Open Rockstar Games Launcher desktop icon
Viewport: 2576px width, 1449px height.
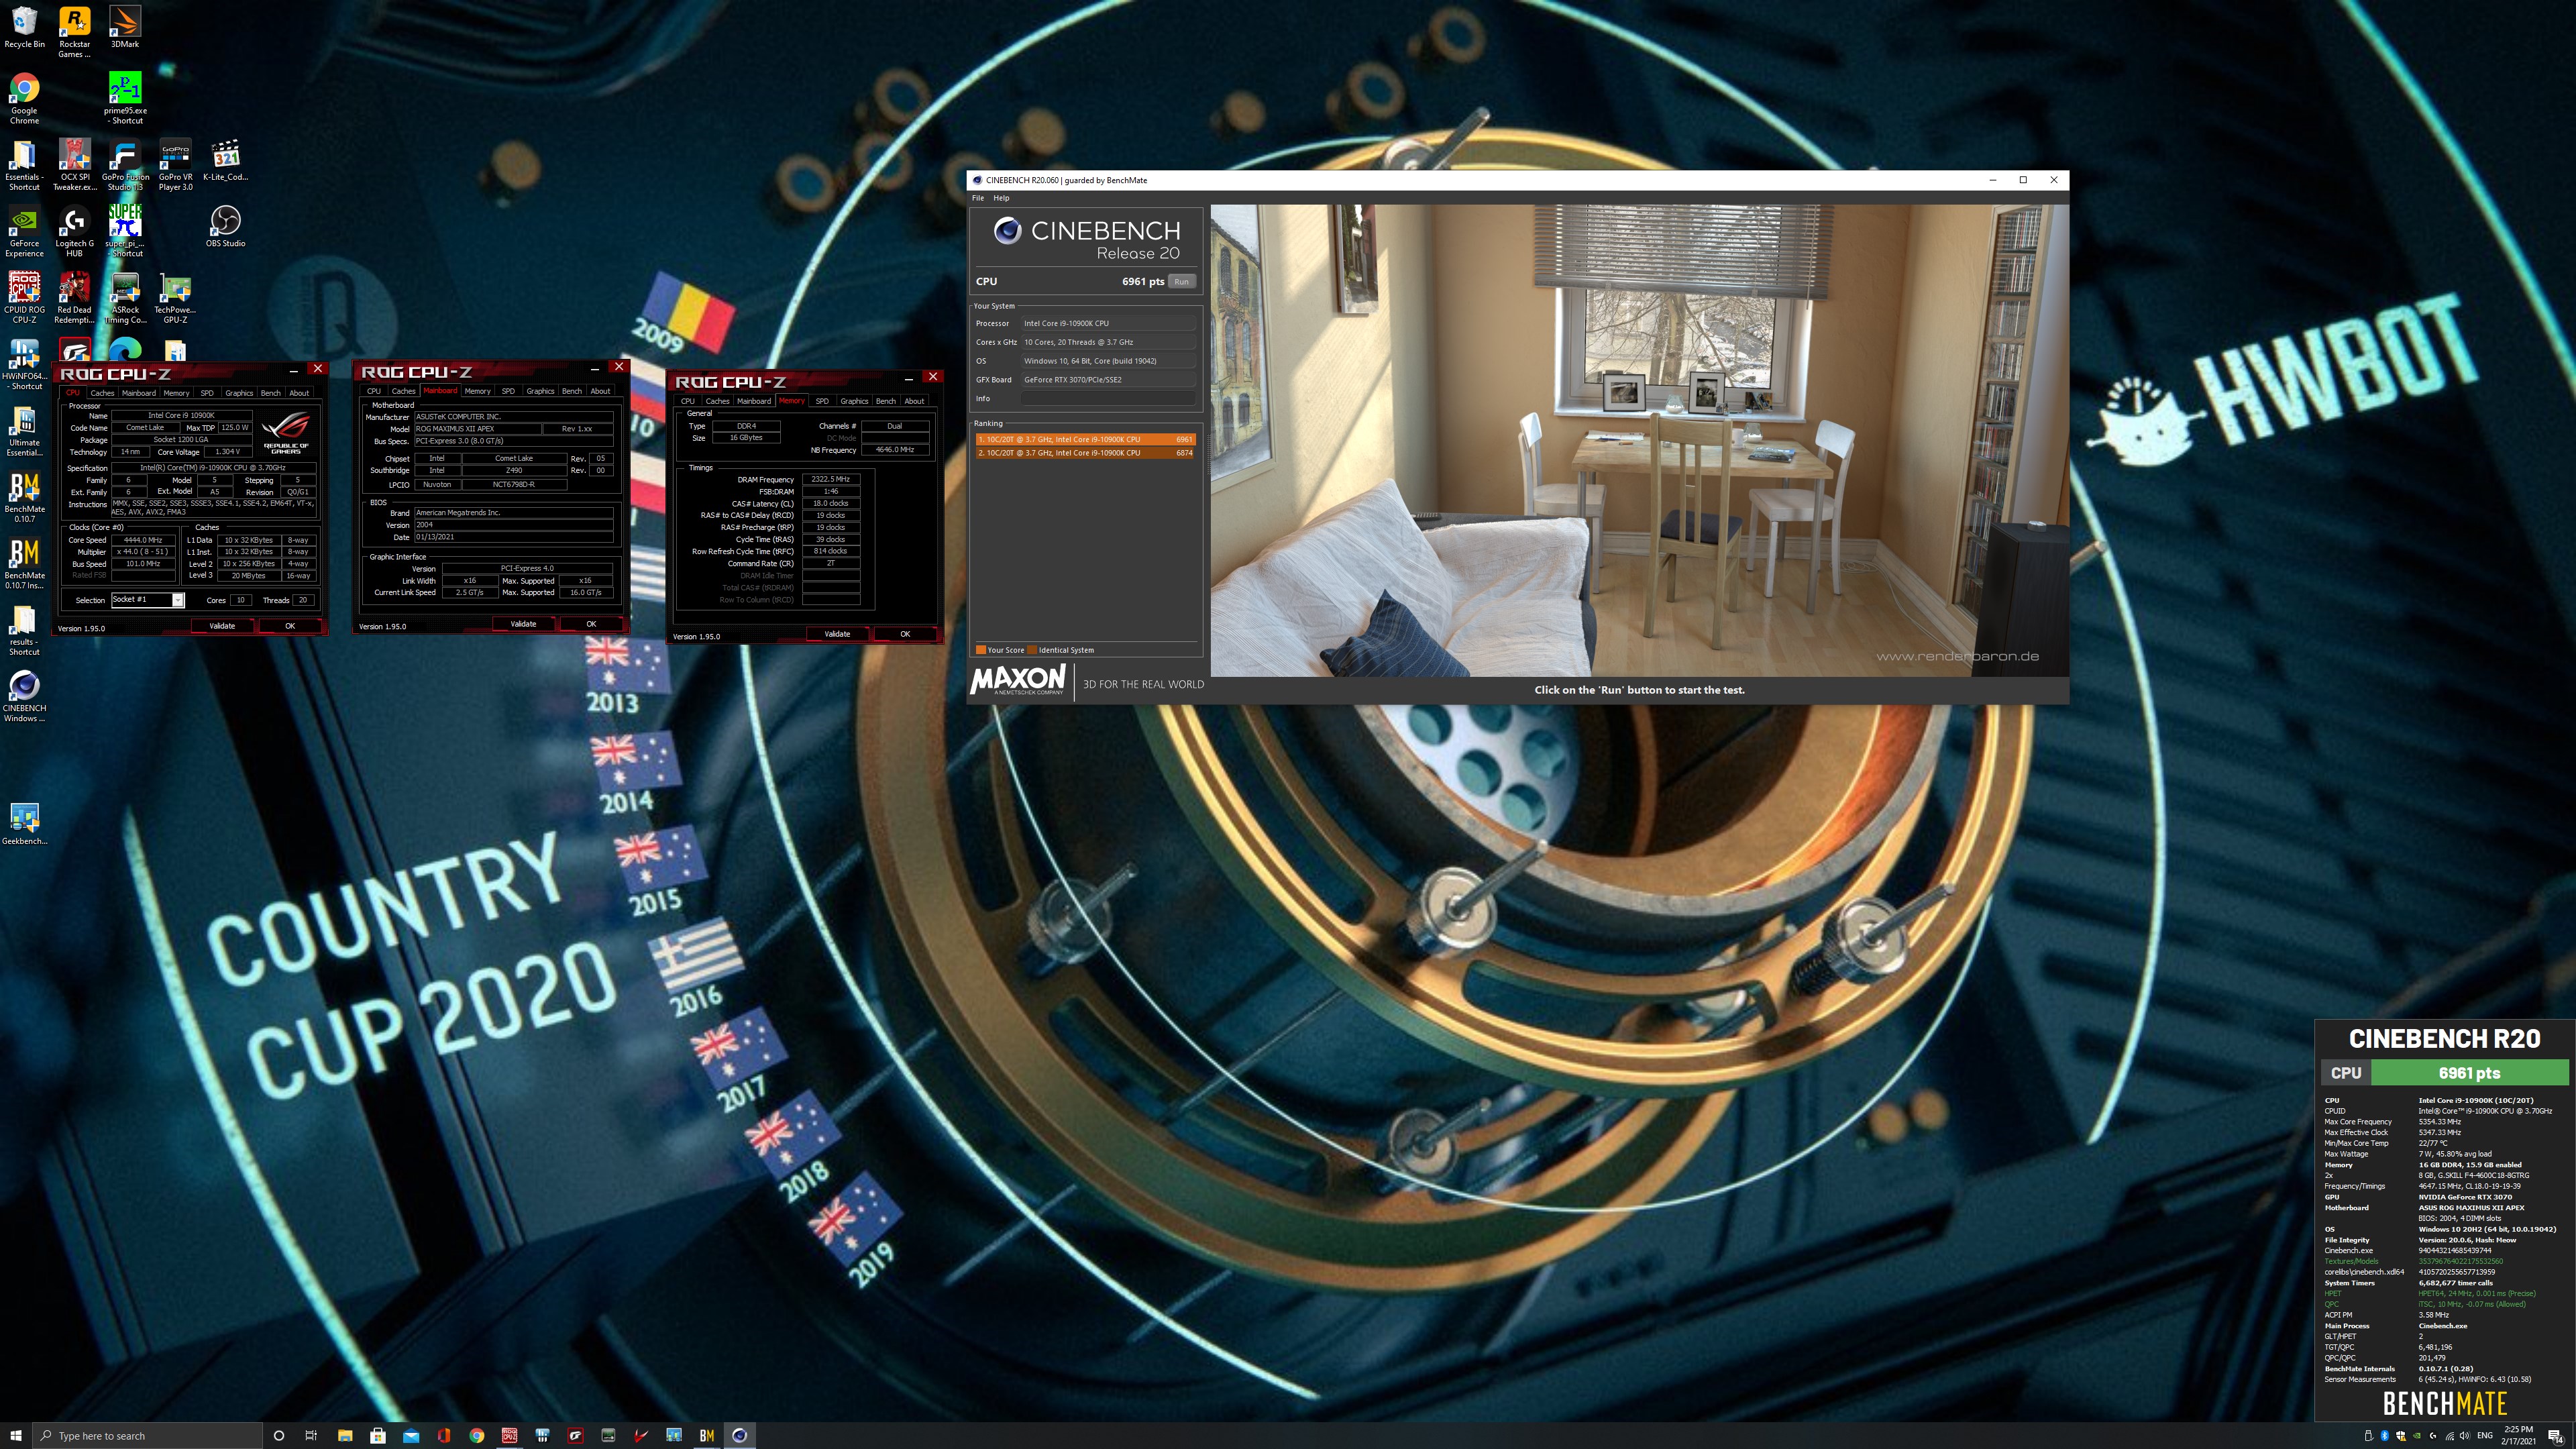(x=74, y=32)
